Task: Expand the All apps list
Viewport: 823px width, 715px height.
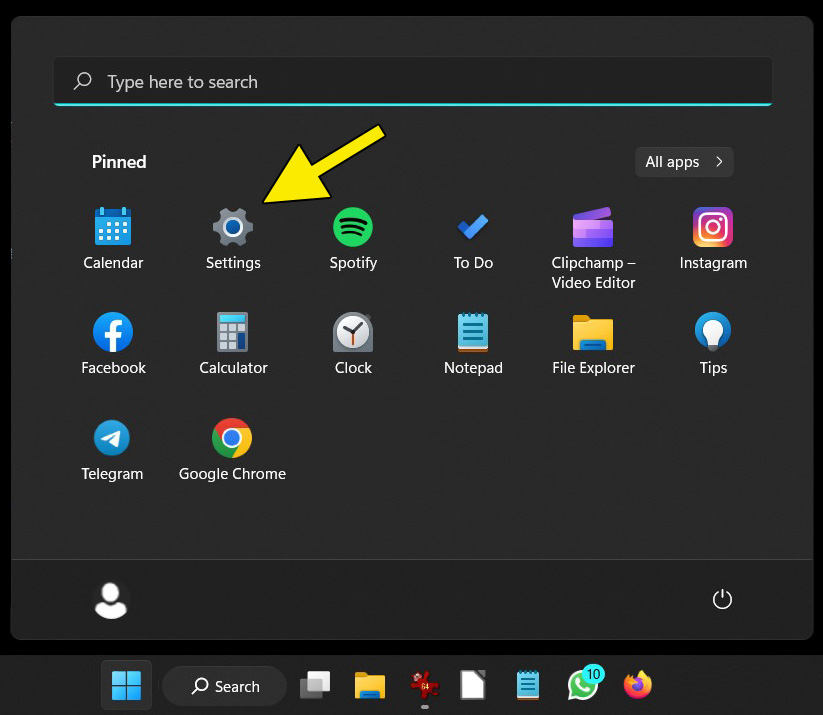Action: (x=684, y=162)
